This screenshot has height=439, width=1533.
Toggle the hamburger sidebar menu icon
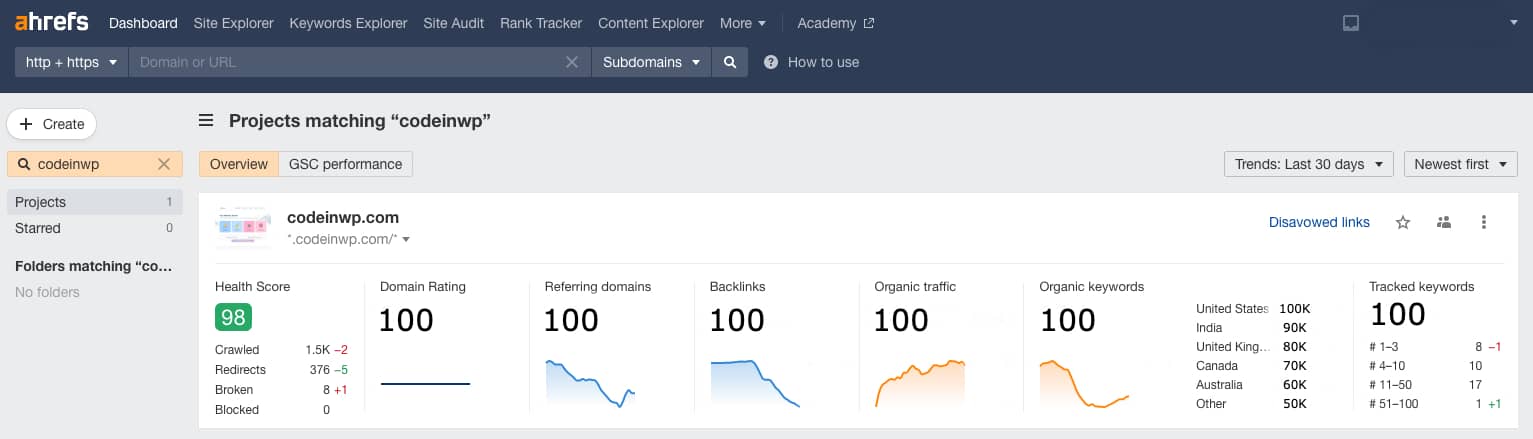[206, 121]
